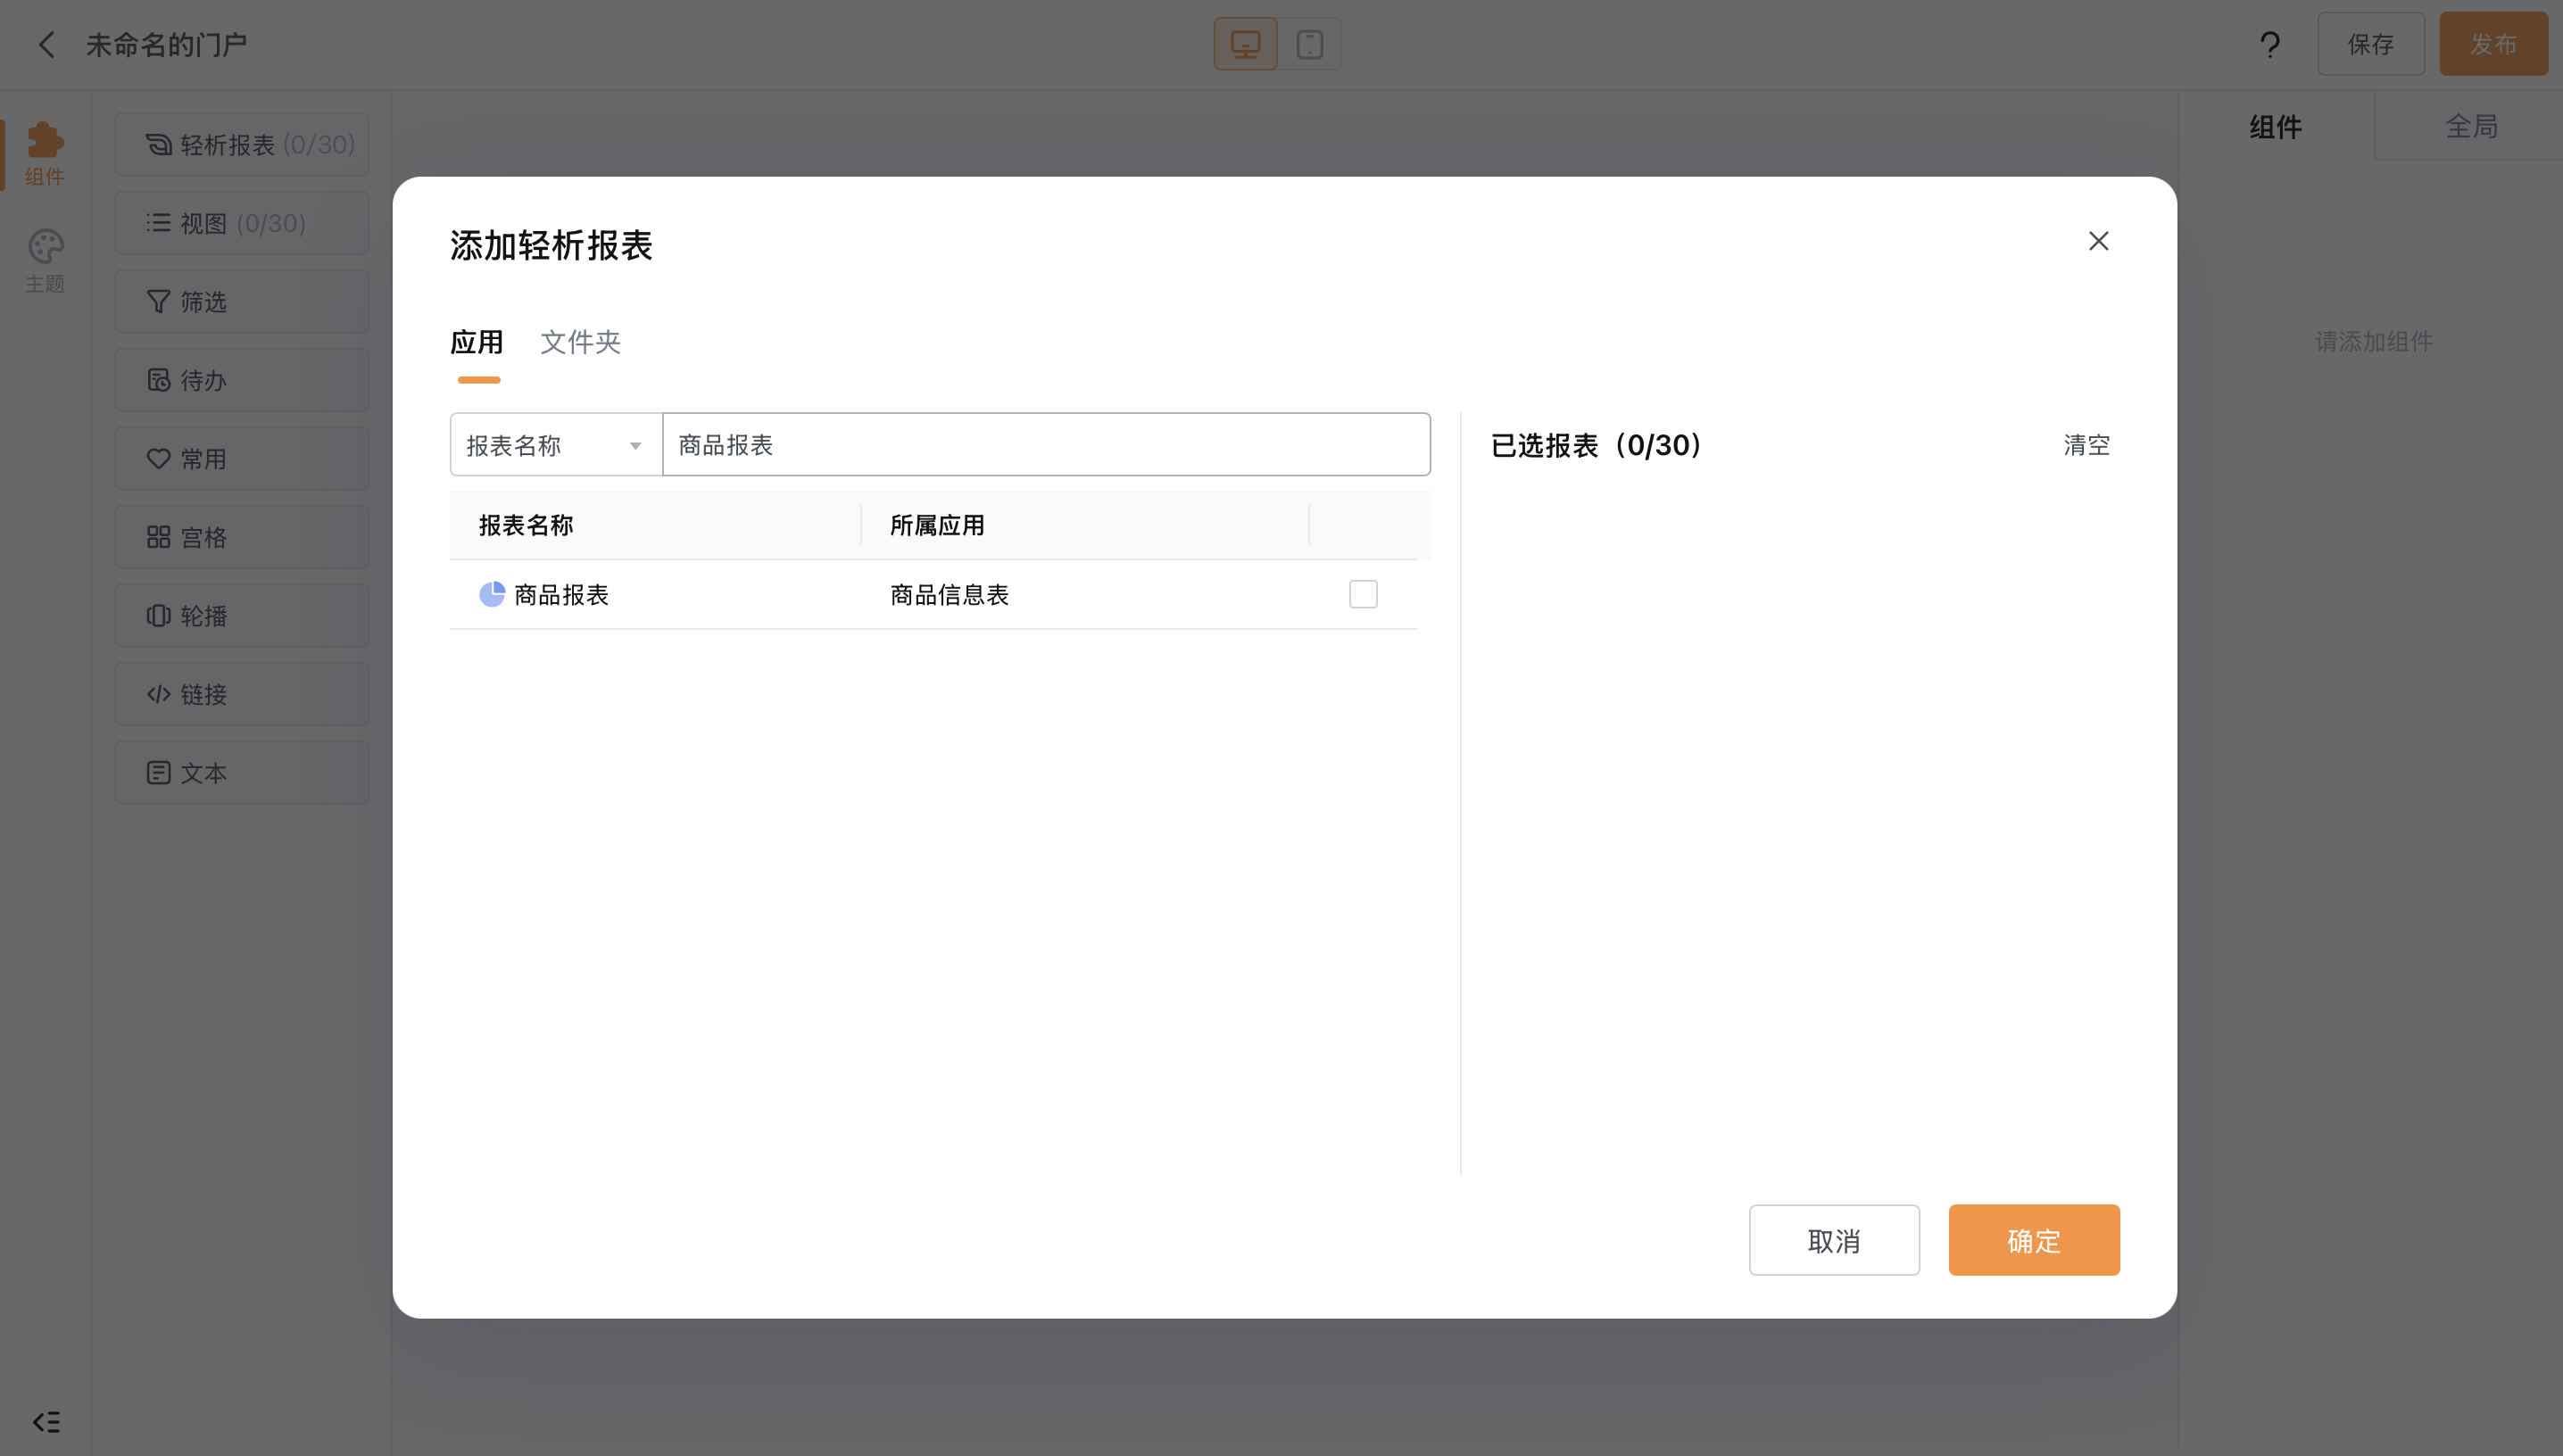2563x1456 pixels.
Task: Click the 取消 button
Action: [1834, 1240]
